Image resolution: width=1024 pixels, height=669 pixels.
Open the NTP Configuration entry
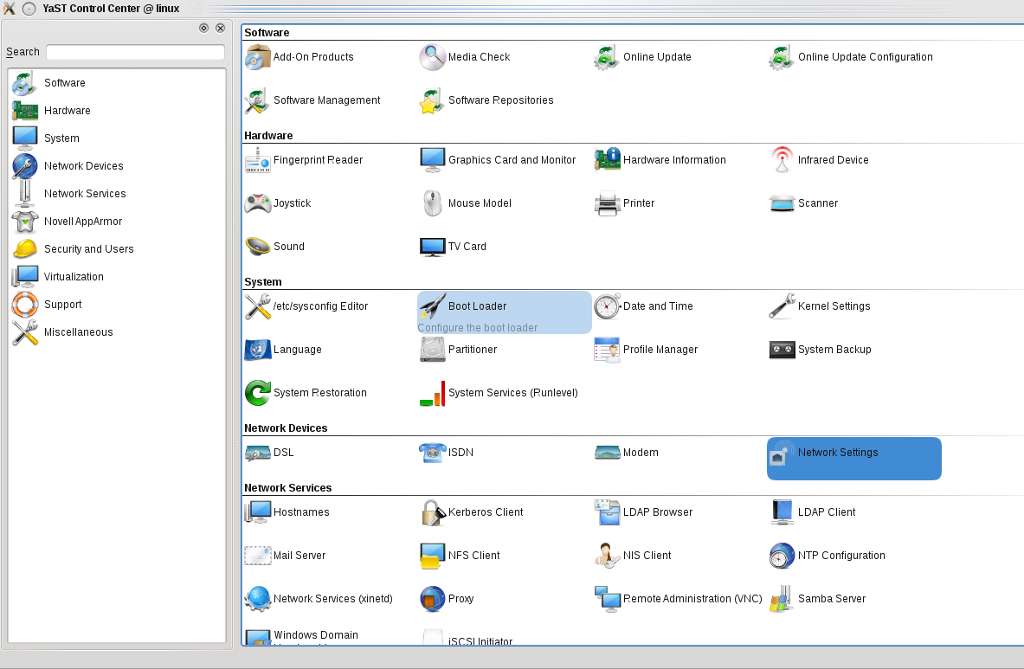[x=841, y=556]
